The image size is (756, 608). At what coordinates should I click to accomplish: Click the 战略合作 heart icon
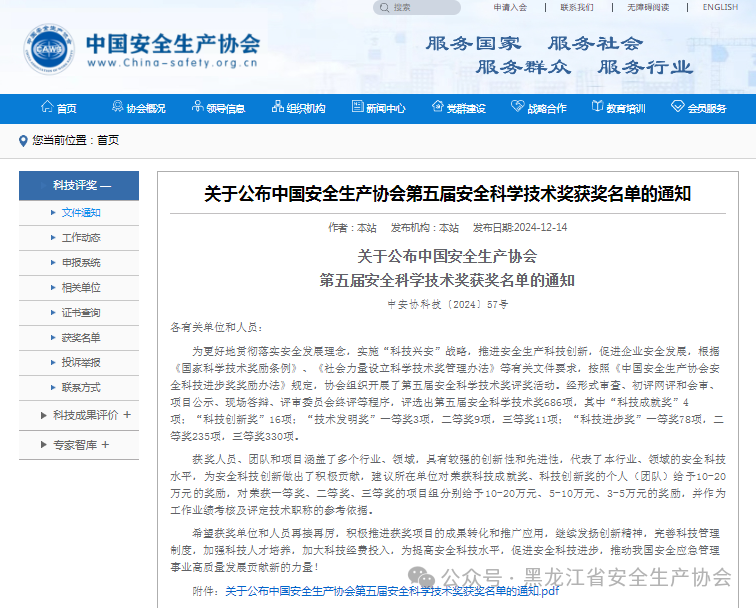point(517,108)
